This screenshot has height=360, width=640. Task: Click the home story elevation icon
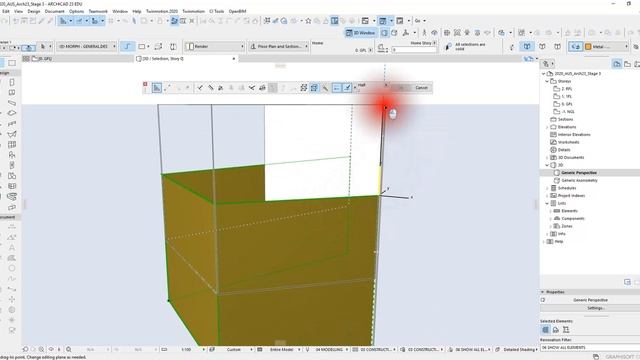(382, 48)
